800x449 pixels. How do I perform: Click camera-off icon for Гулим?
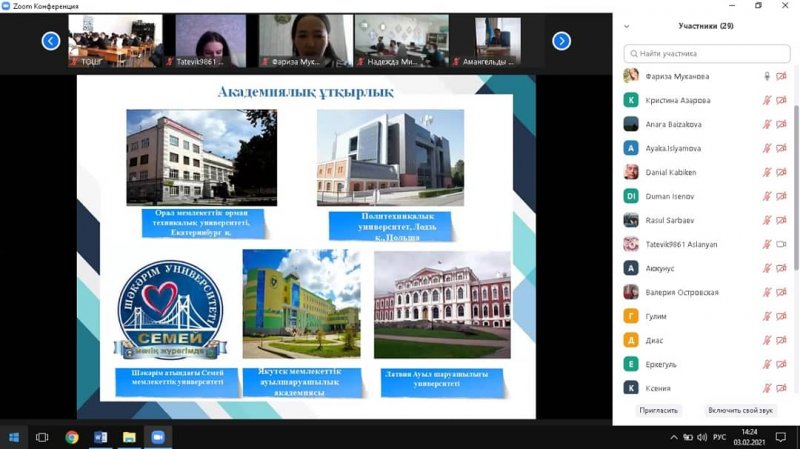[x=781, y=316]
